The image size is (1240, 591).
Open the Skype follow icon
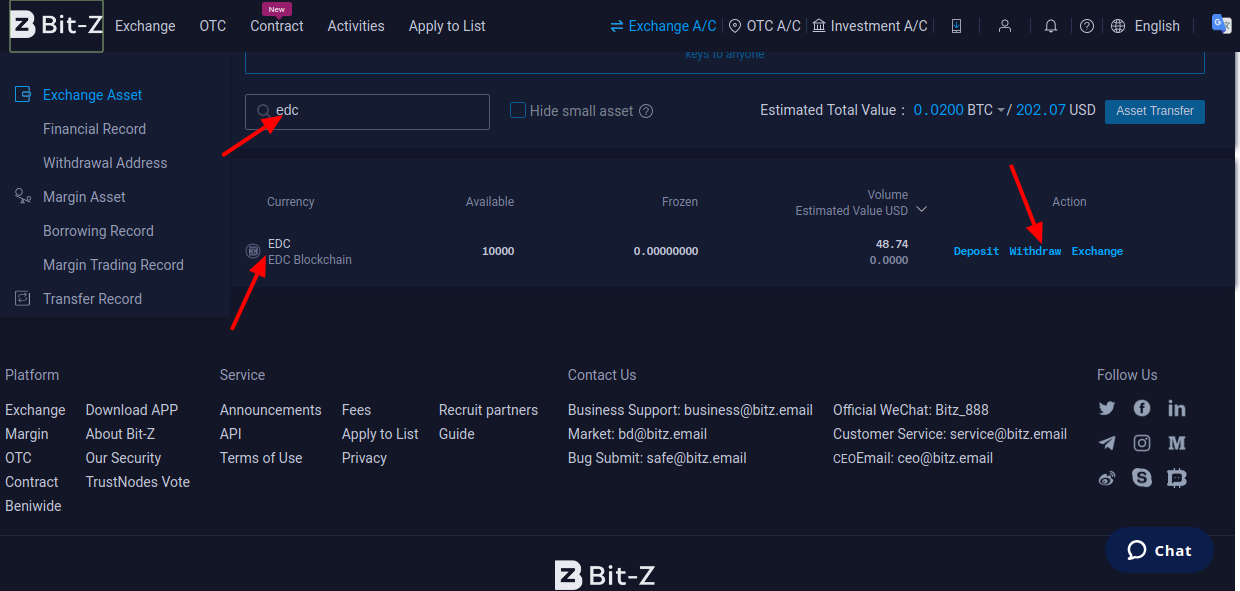(x=1142, y=478)
